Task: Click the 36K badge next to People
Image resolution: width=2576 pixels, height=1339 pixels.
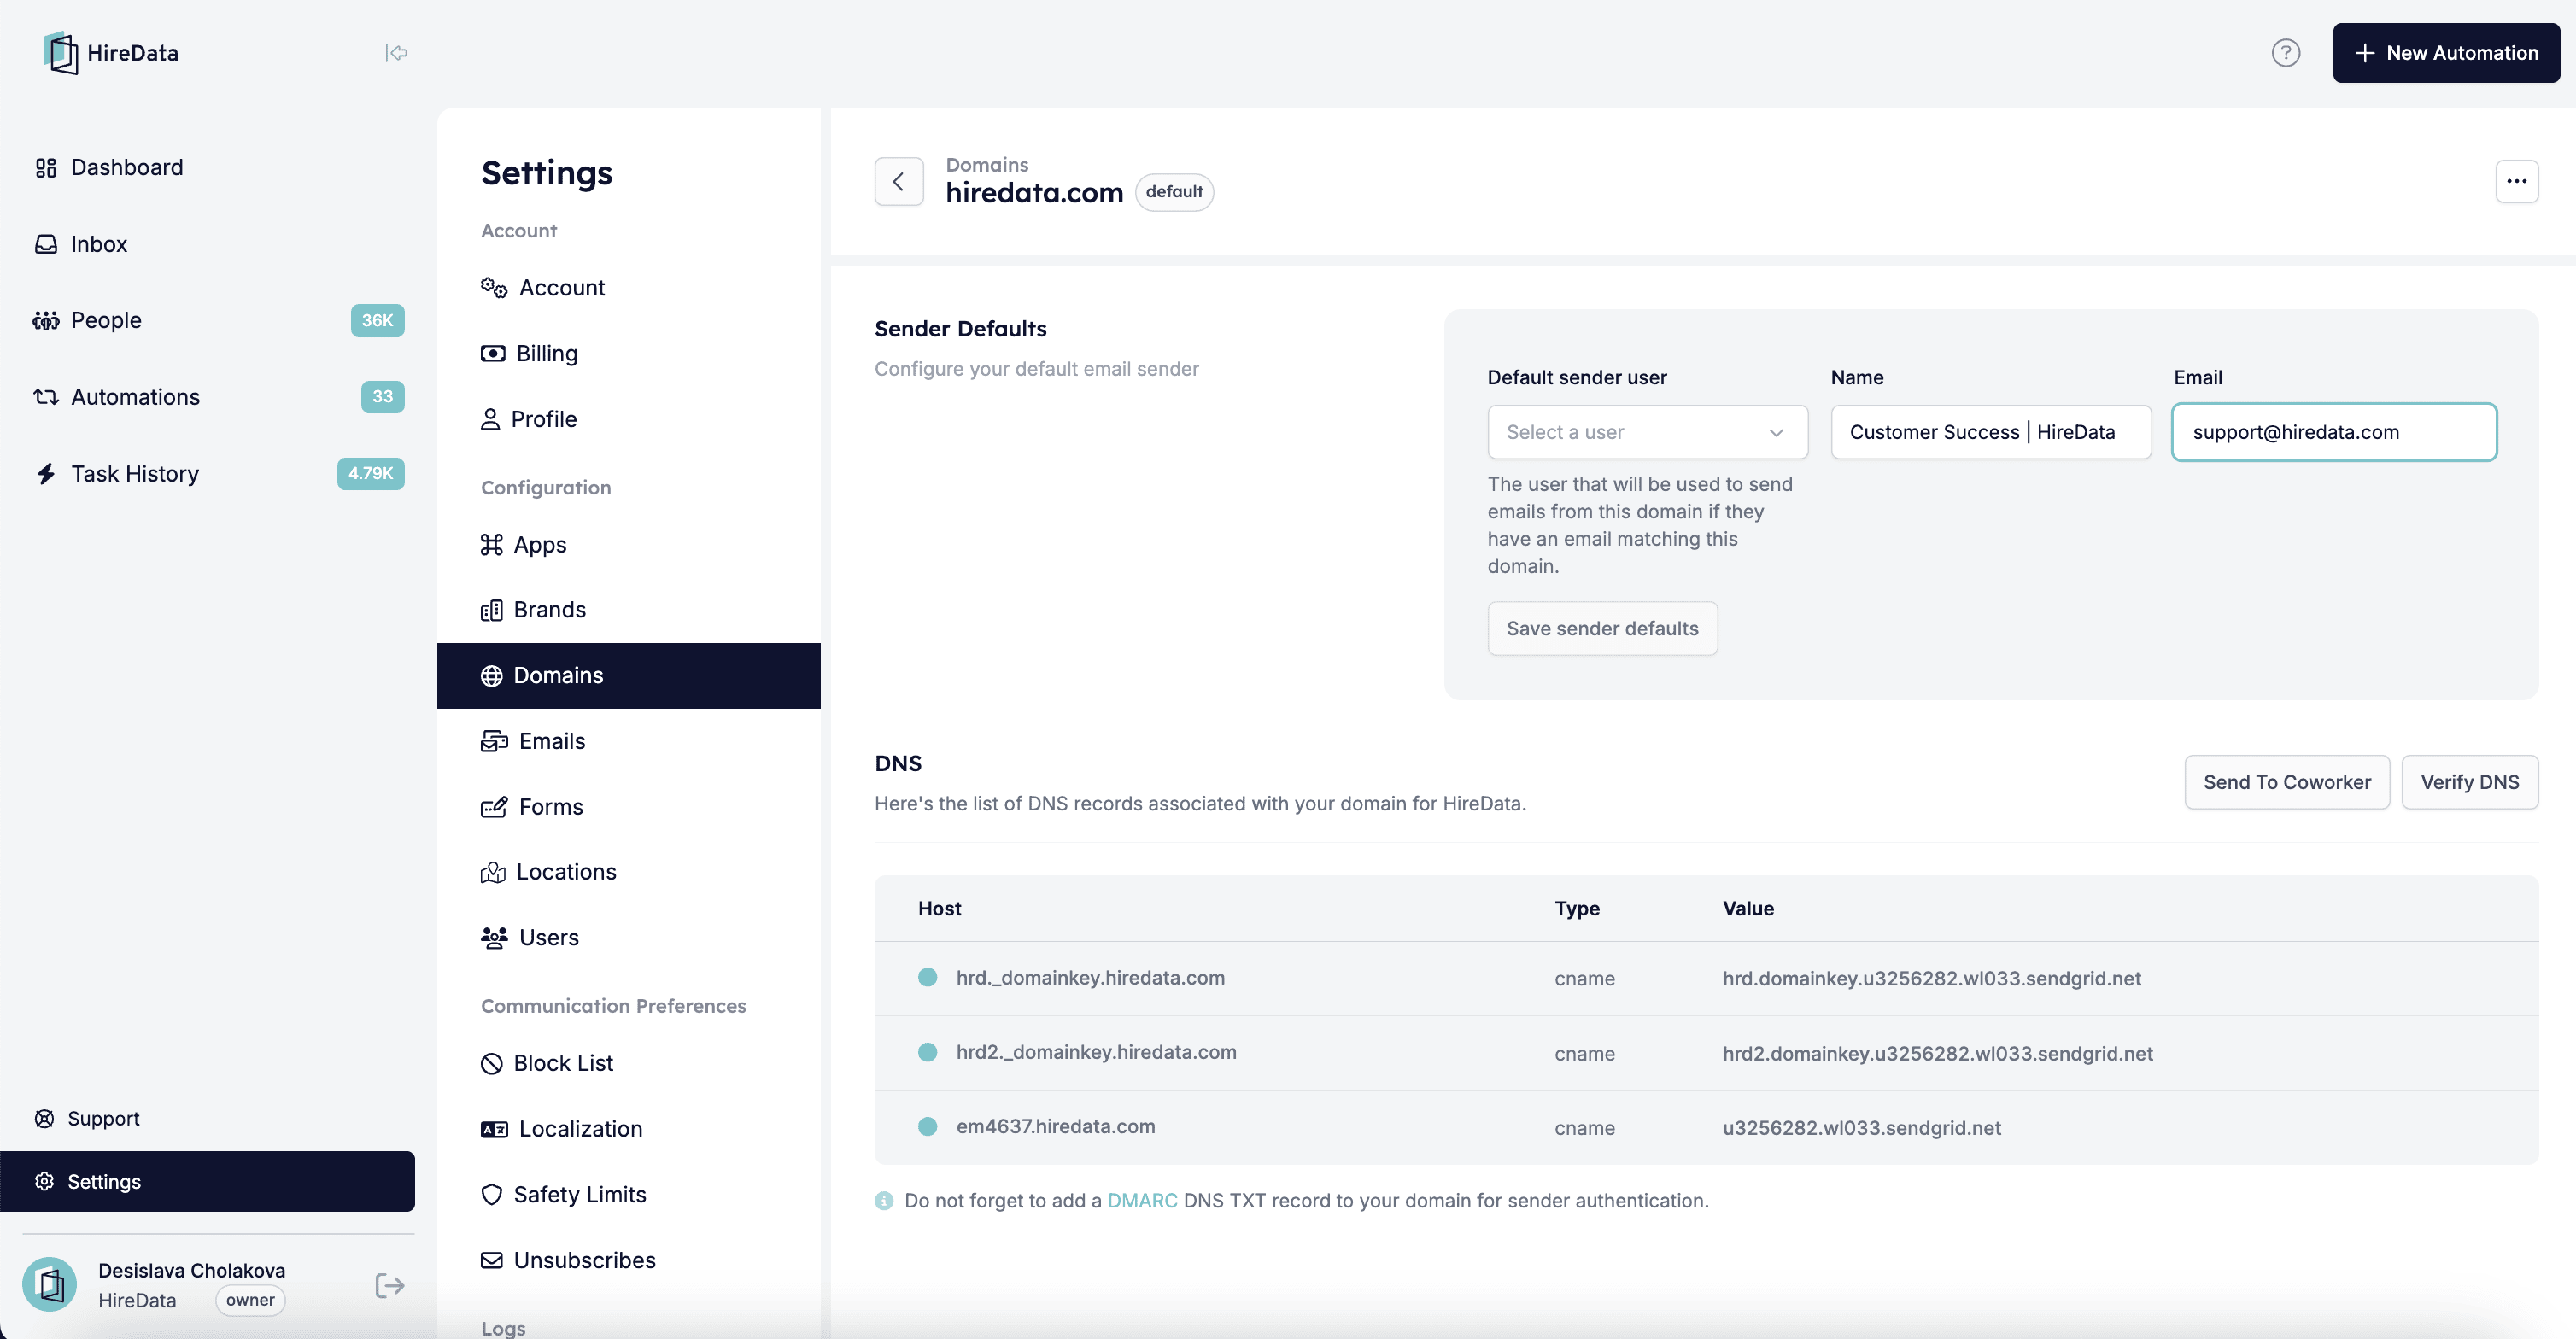Action: 377,321
